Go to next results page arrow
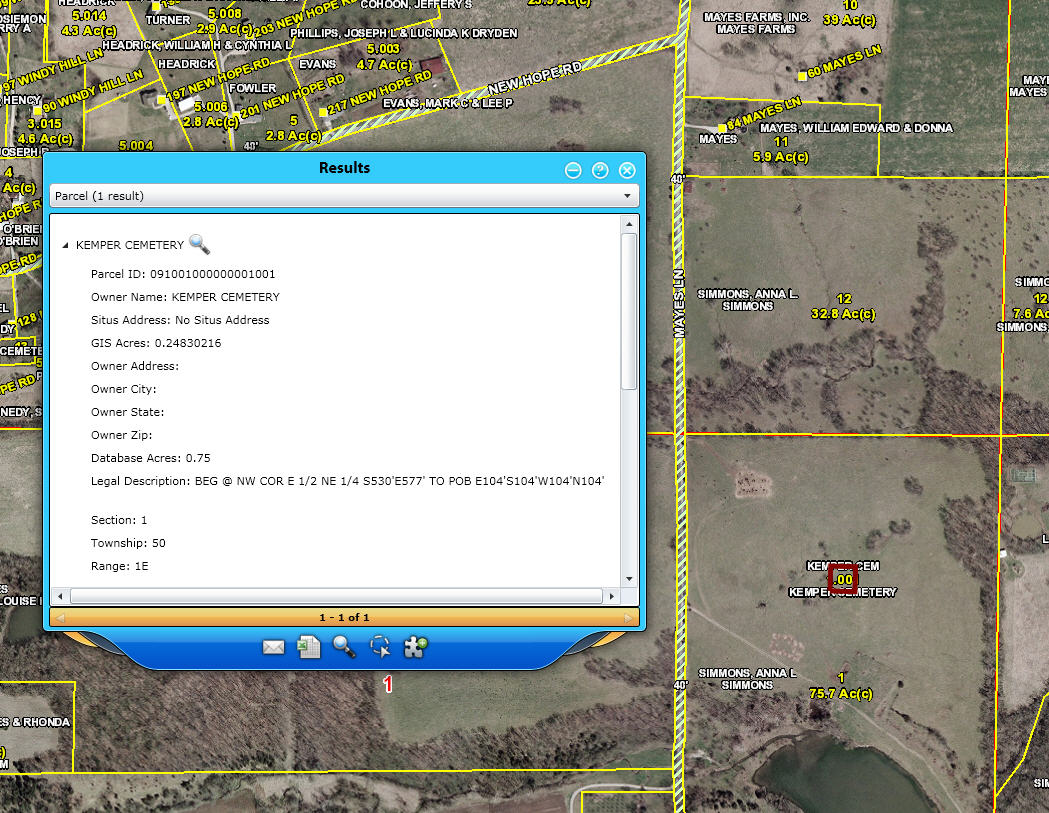Image resolution: width=1049 pixels, height=813 pixels. pos(629,618)
